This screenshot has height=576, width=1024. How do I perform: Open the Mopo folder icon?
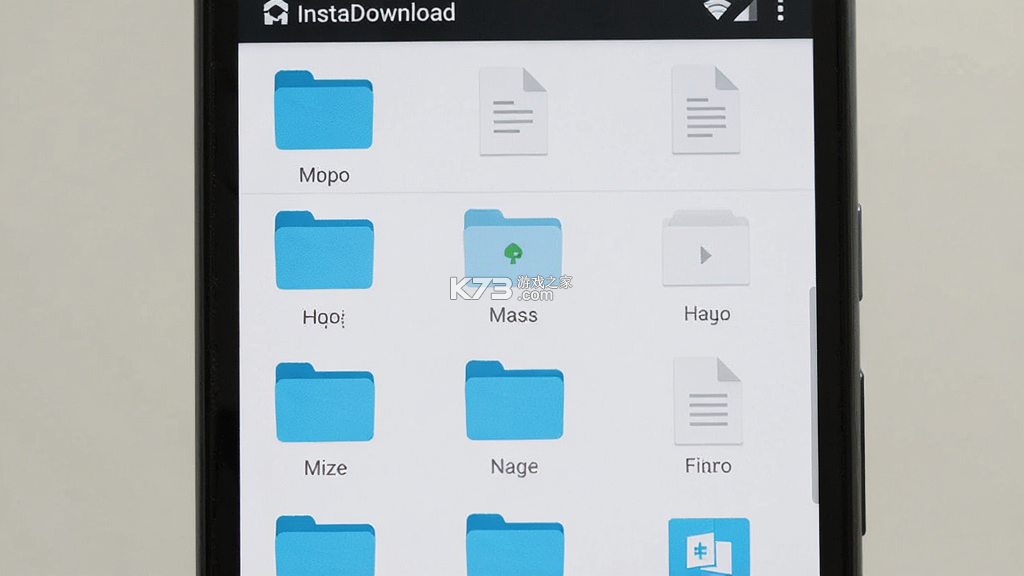click(323, 110)
